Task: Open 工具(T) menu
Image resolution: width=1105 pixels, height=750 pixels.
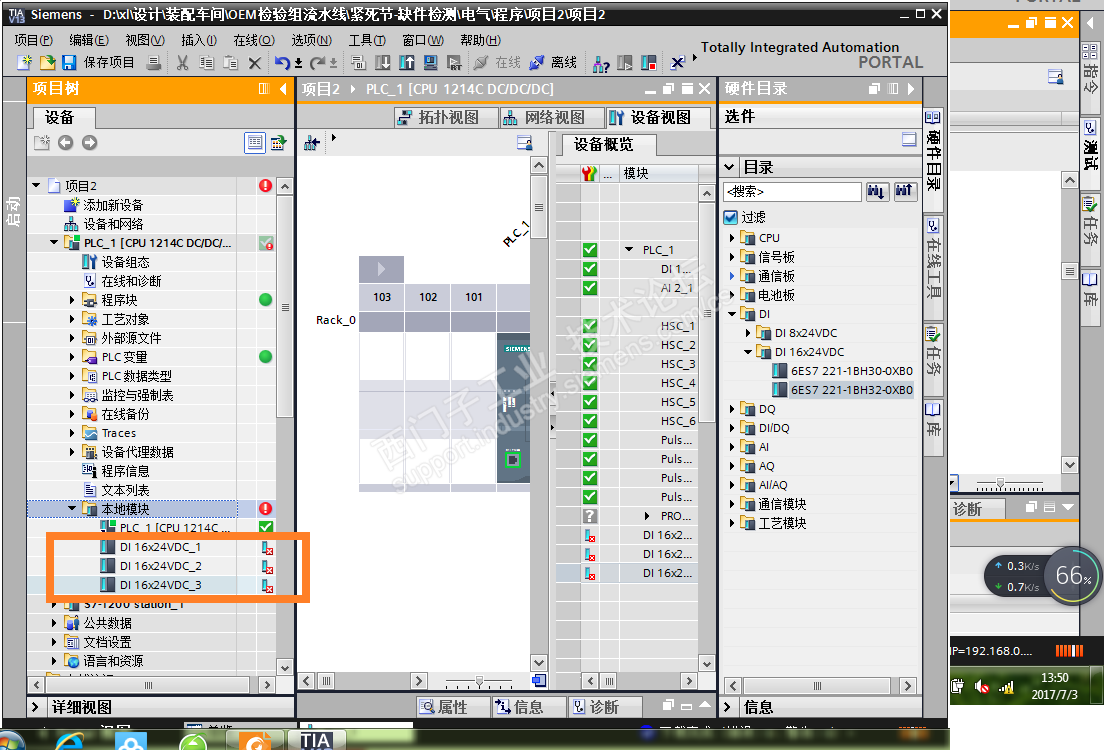Action: (x=367, y=40)
